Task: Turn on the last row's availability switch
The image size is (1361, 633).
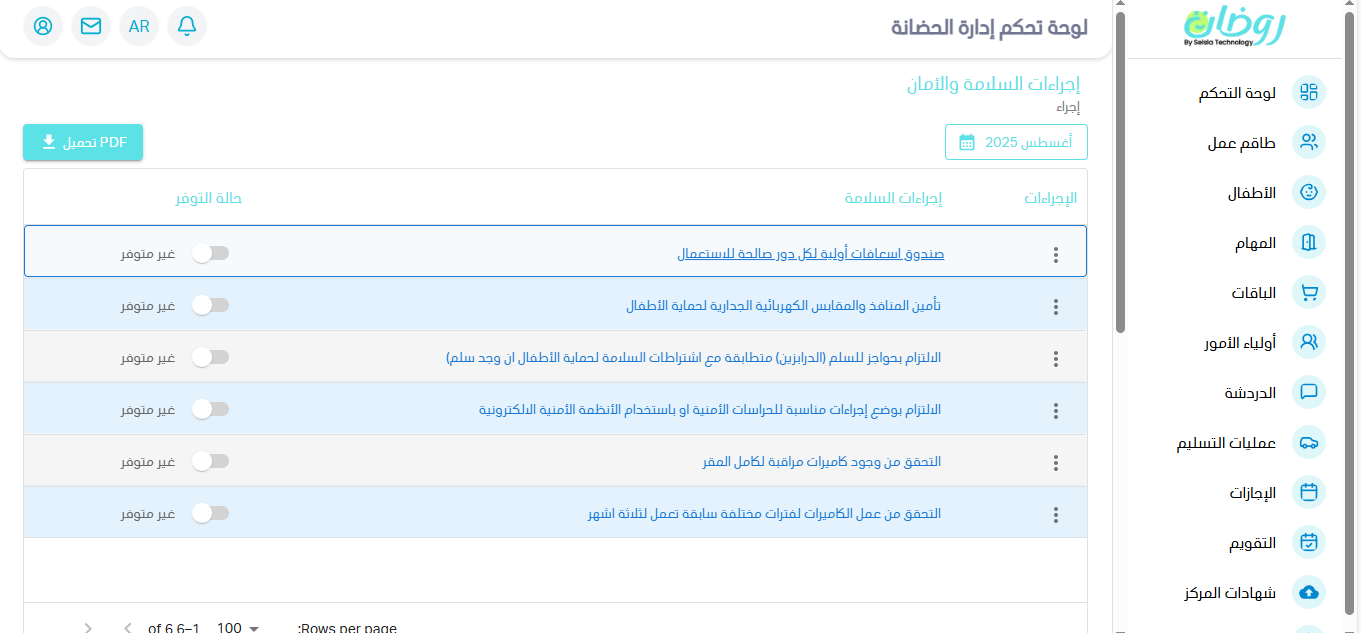Action: (x=211, y=513)
